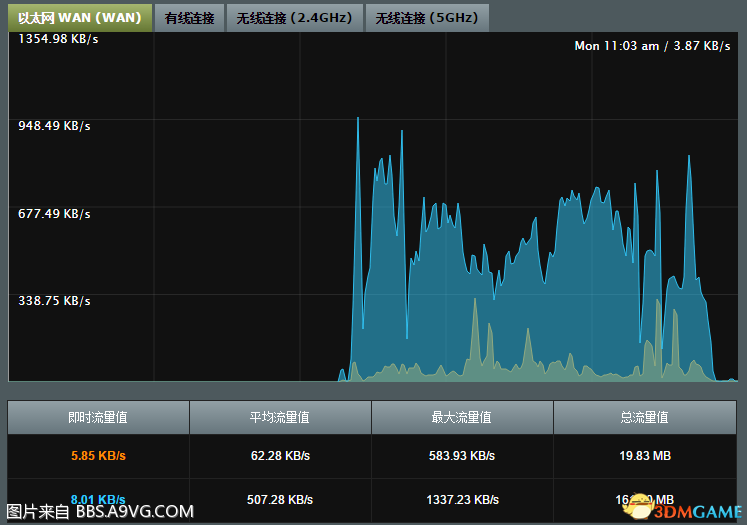
Task: Select the 62.28 KB/s average value
Action: [280, 456]
